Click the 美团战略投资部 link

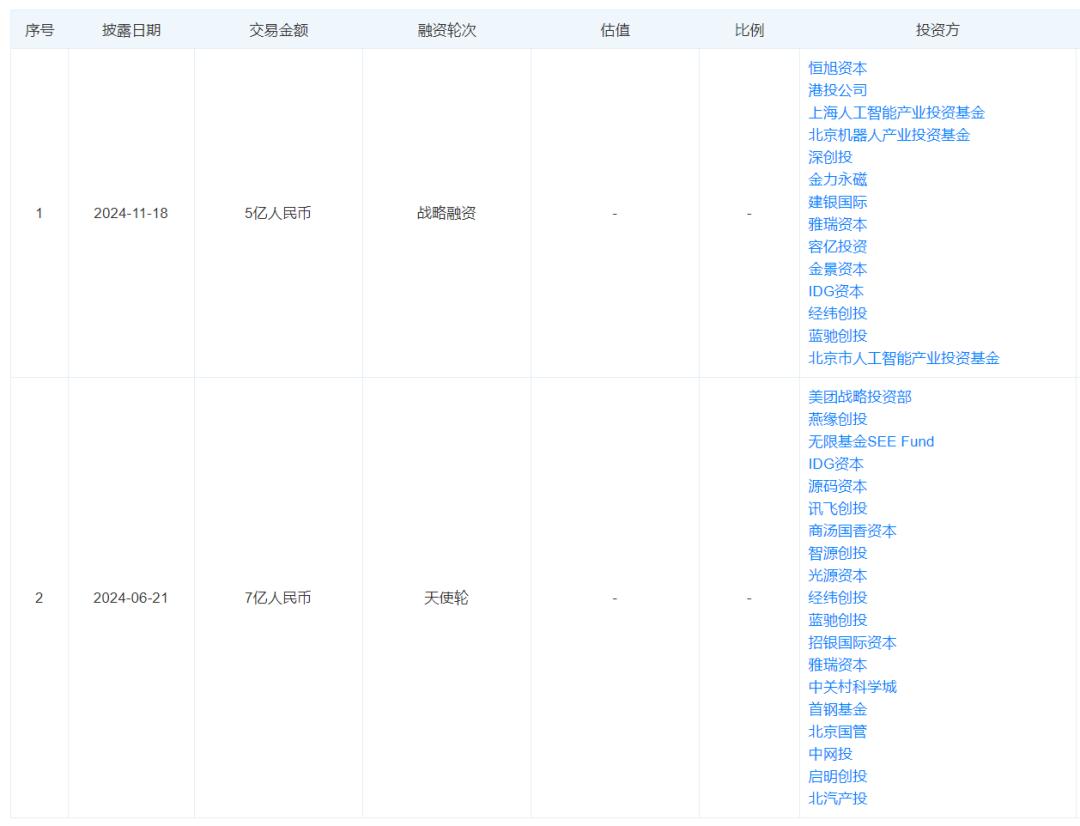(860, 397)
